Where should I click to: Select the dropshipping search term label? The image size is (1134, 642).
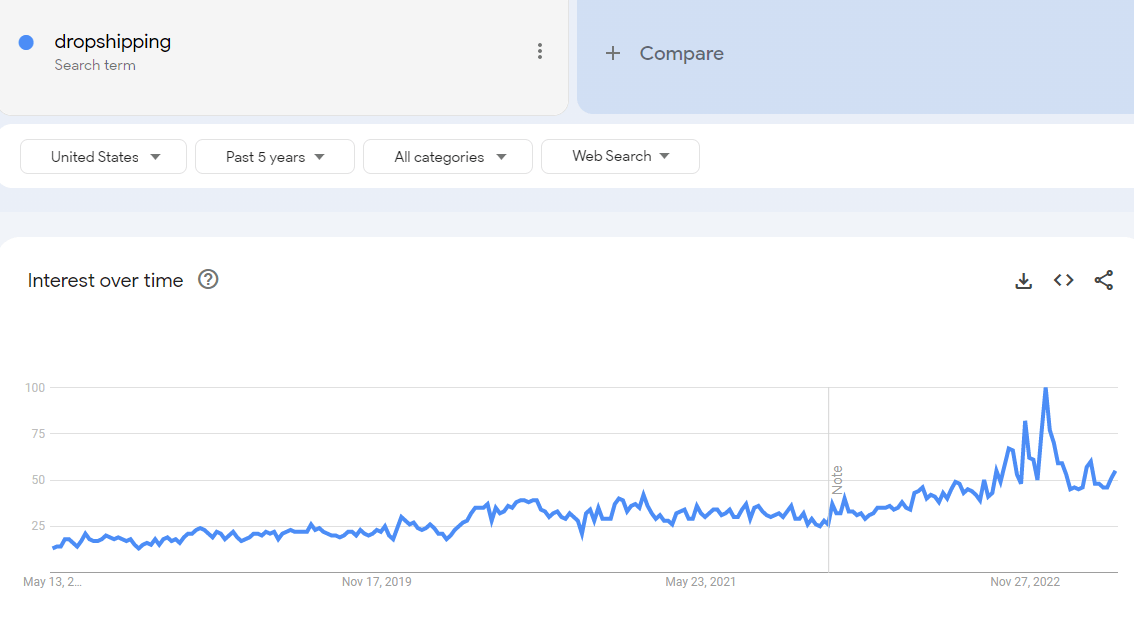click(x=114, y=42)
